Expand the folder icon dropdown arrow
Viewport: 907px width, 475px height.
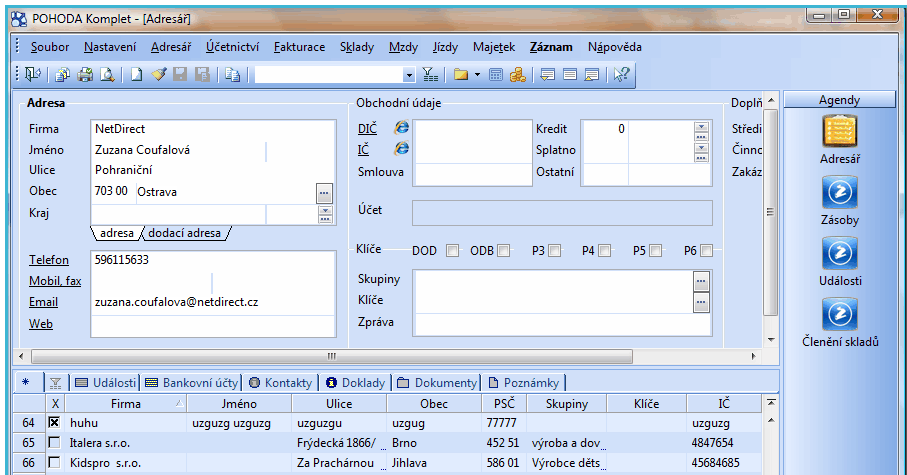click(x=477, y=75)
